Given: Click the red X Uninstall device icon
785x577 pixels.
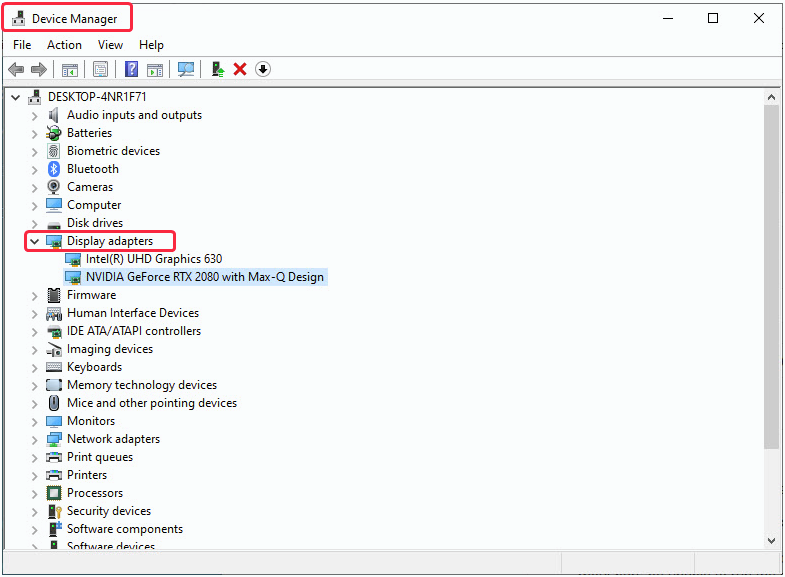Looking at the screenshot, I should tap(240, 69).
